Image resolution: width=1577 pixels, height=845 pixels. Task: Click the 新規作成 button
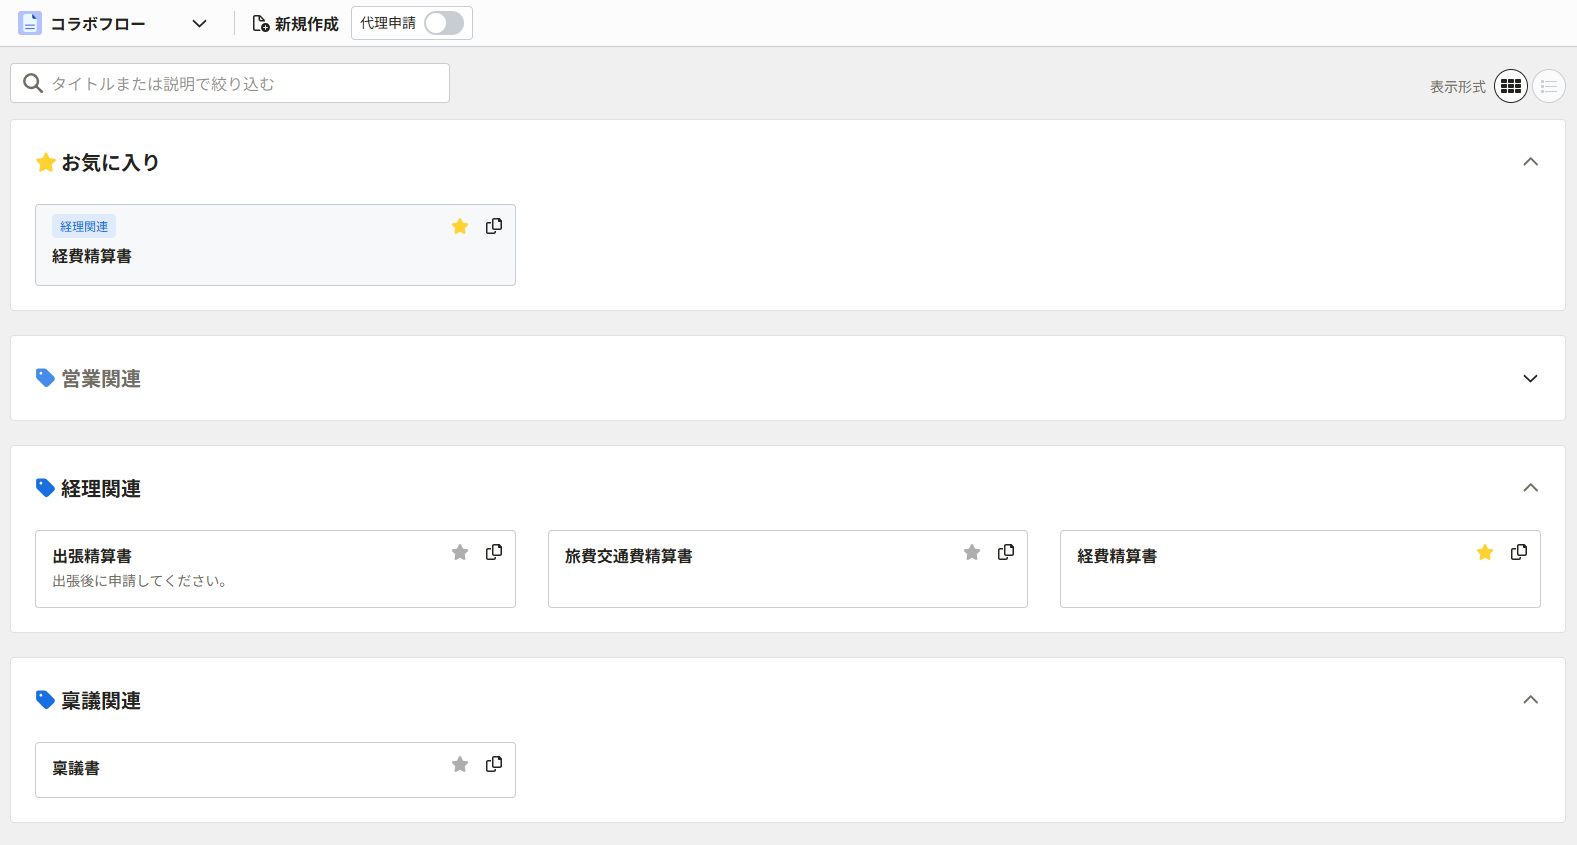click(295, 23)
